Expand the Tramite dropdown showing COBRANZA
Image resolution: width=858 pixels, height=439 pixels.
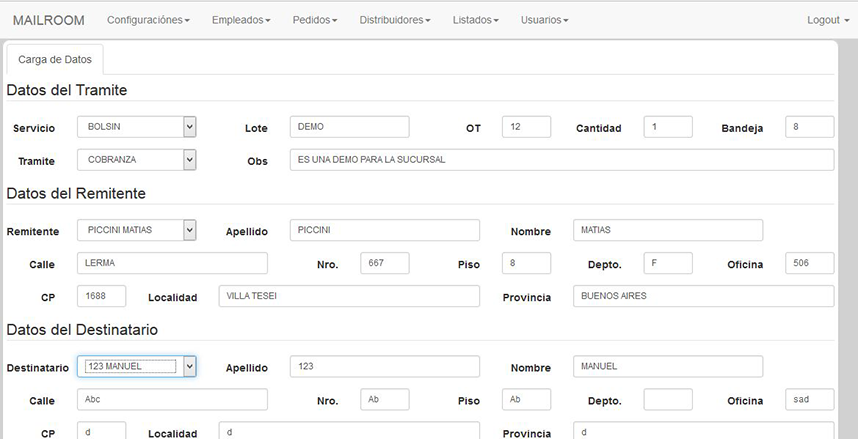136,160
